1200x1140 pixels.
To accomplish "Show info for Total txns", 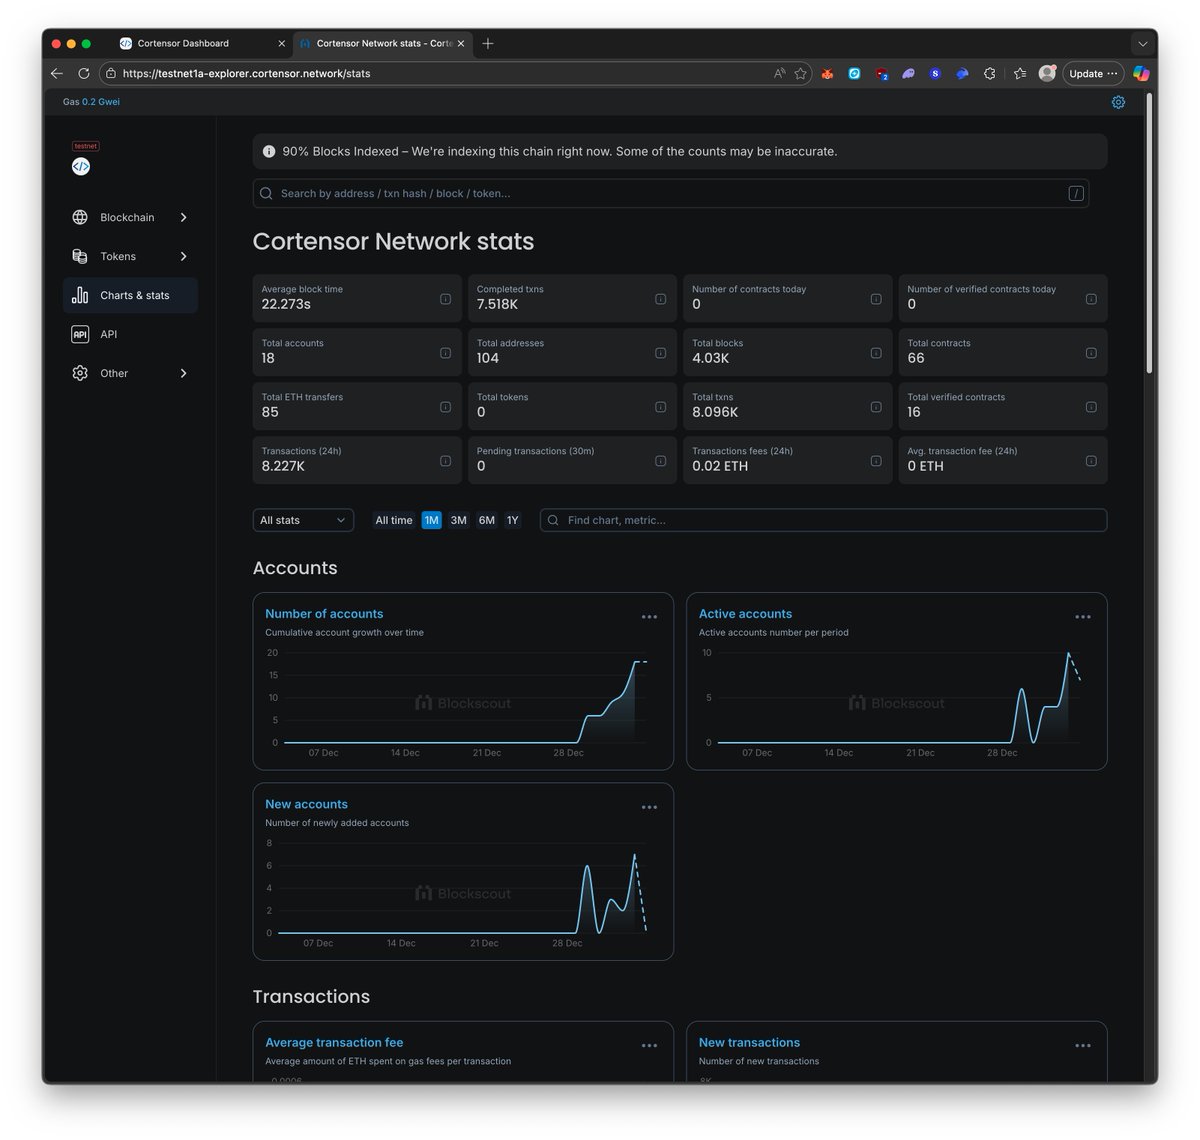I will [x=876, y=407].
